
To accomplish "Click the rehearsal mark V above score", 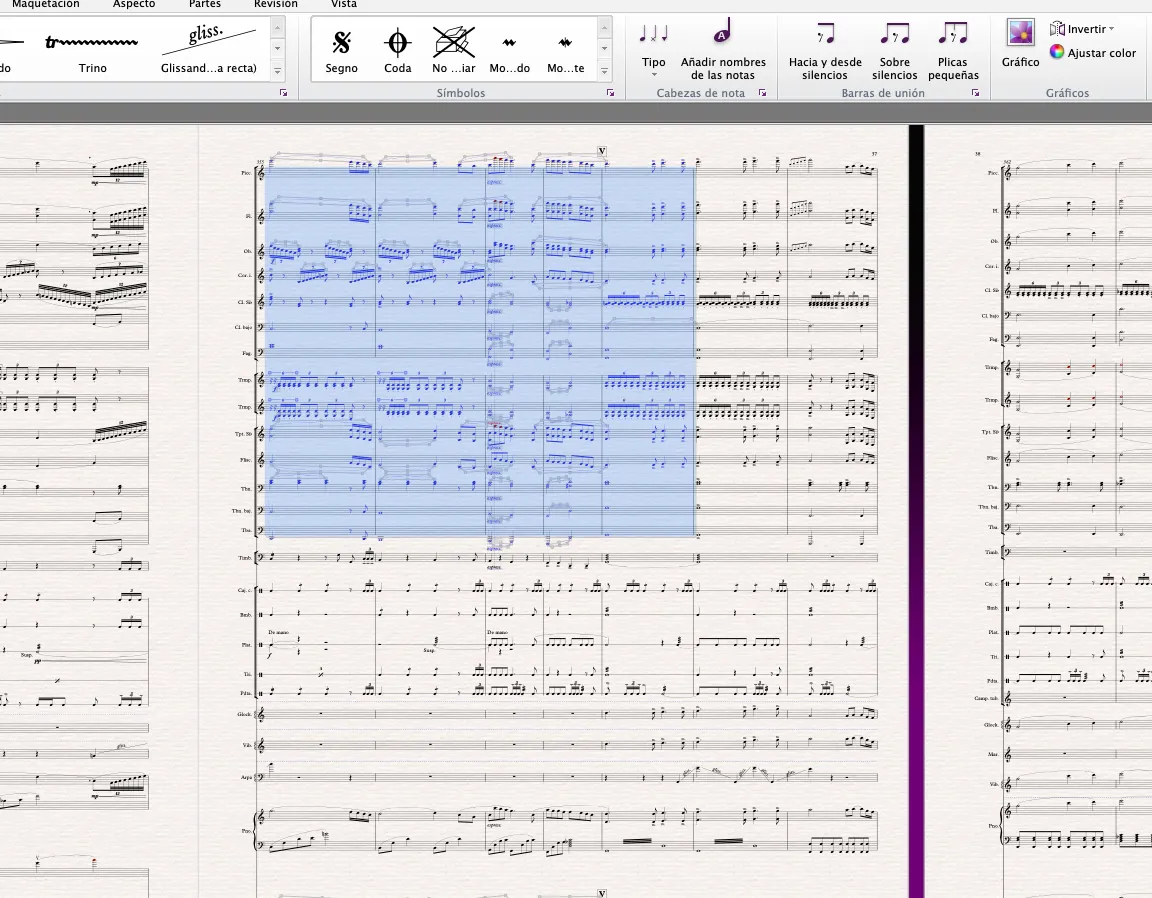I will (601, 151).
